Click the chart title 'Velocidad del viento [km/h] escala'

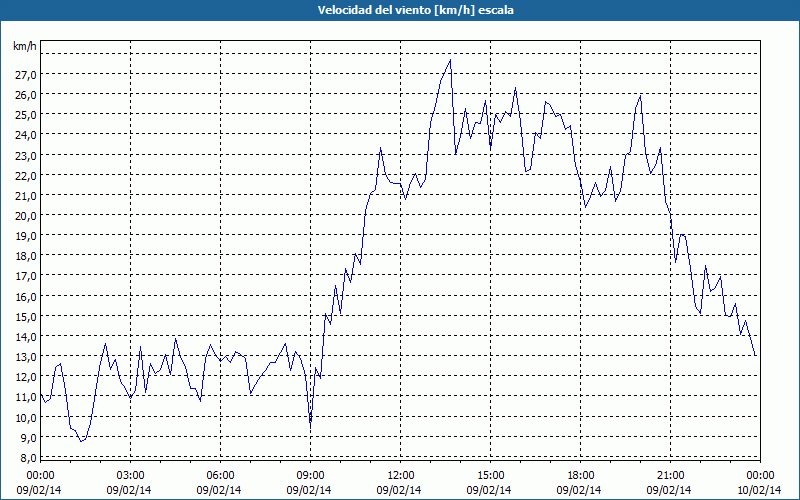(415, 10)
